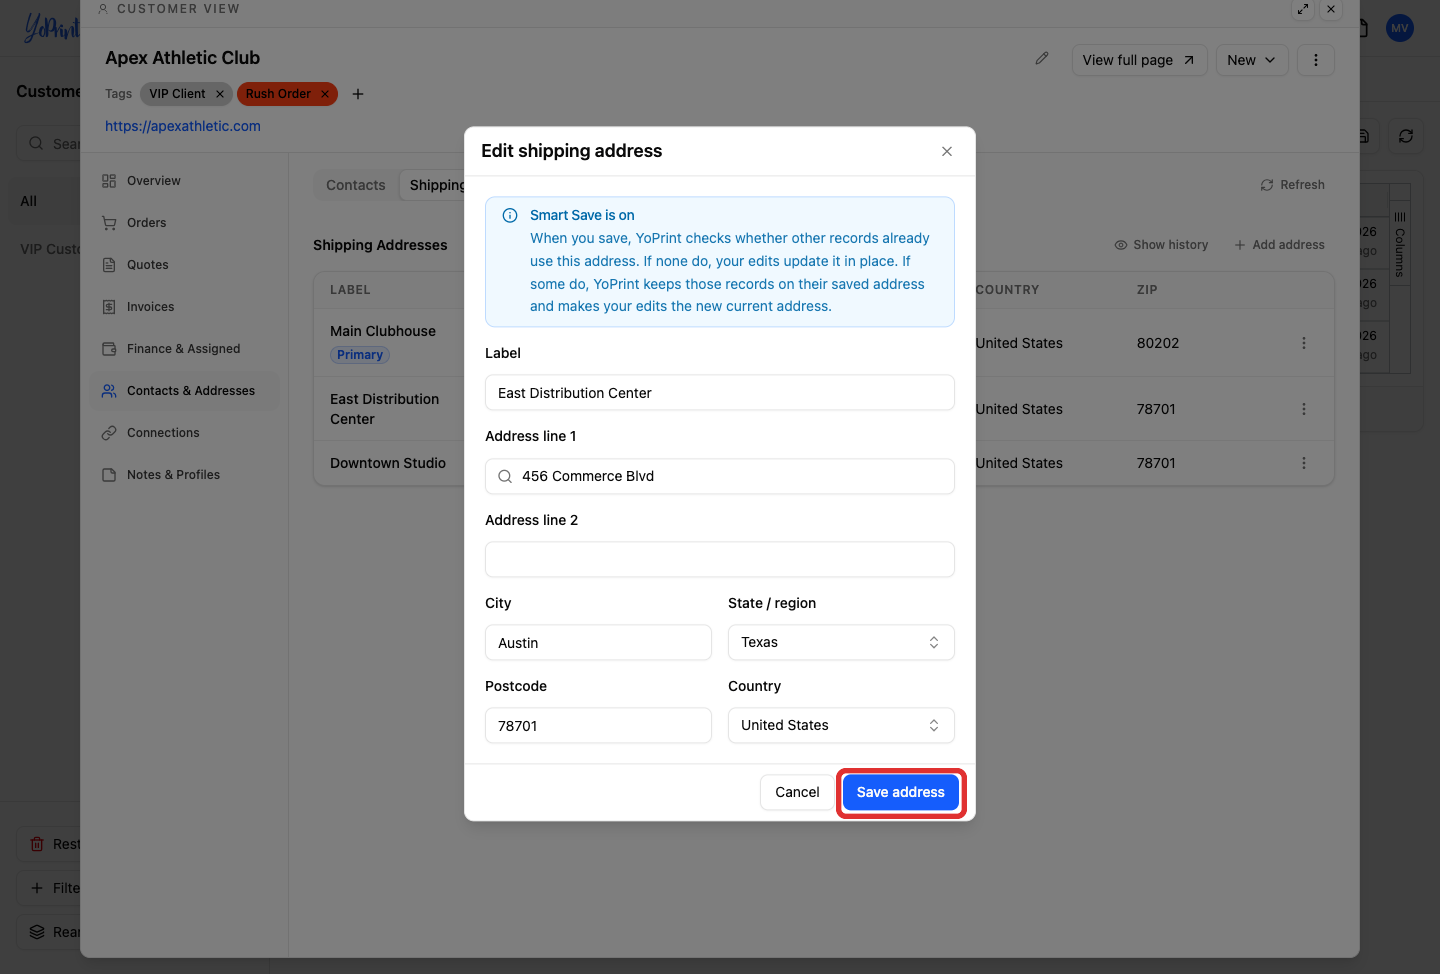This screenshot has width=1440, height=974.
Task: Open the Country dropdown
Action: pyautogui.click(x=841, y=726)
